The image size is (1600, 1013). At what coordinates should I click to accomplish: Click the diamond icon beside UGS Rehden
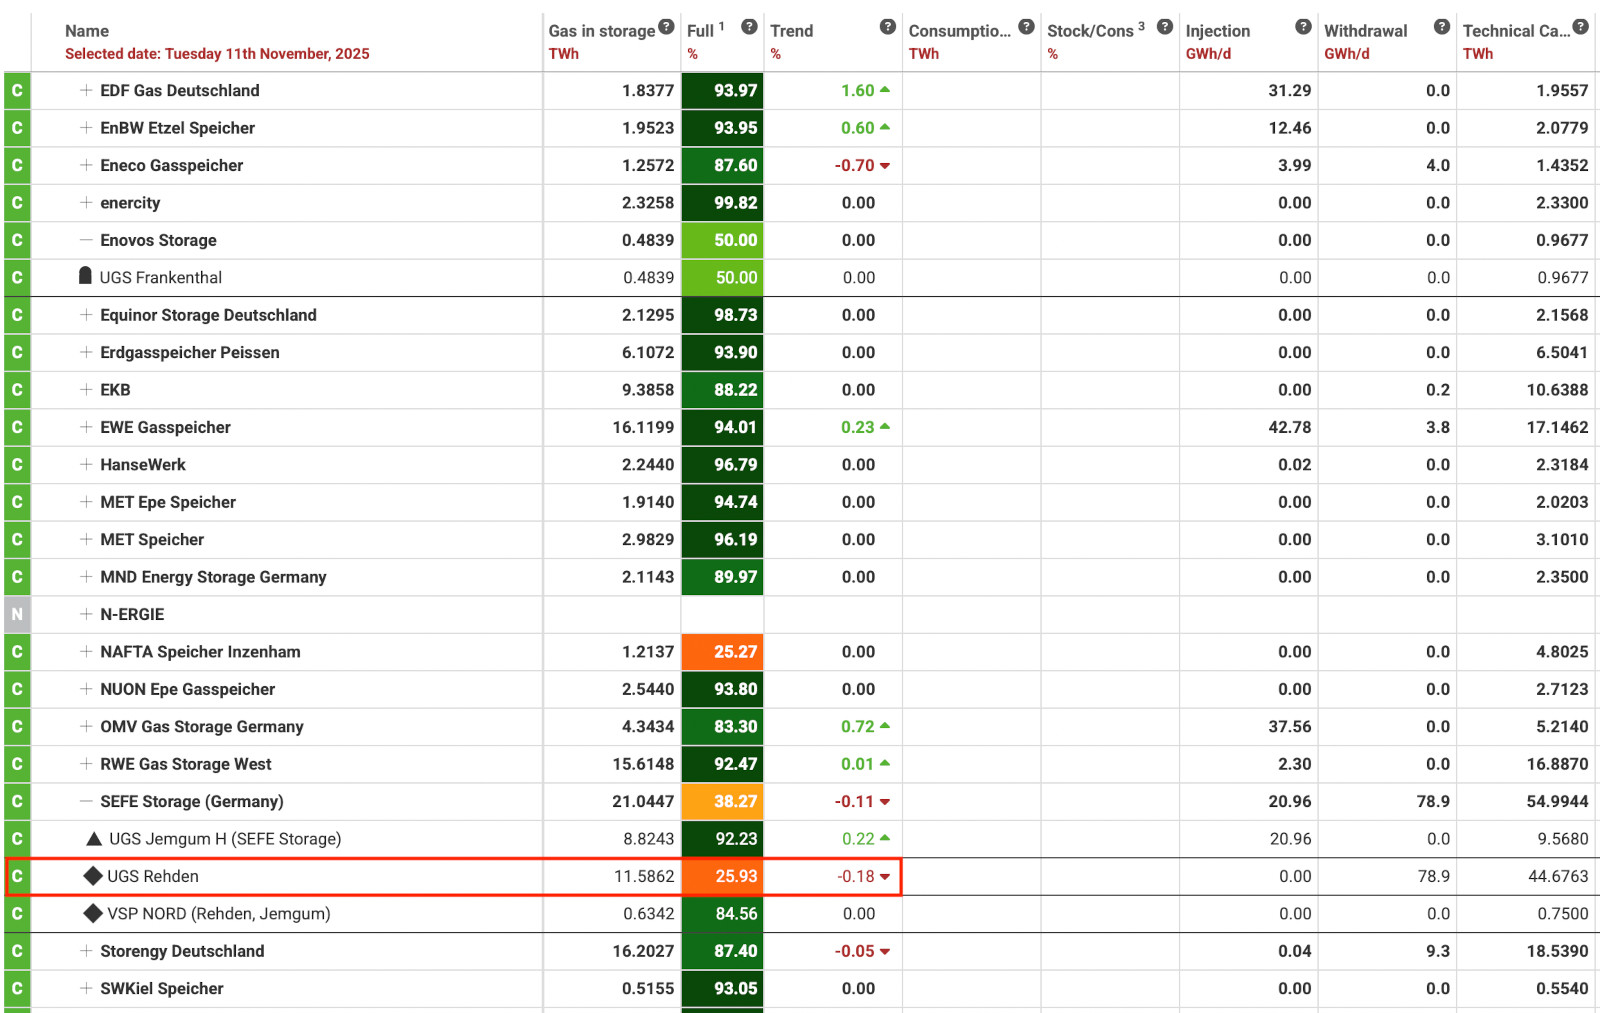coord(93,876)
